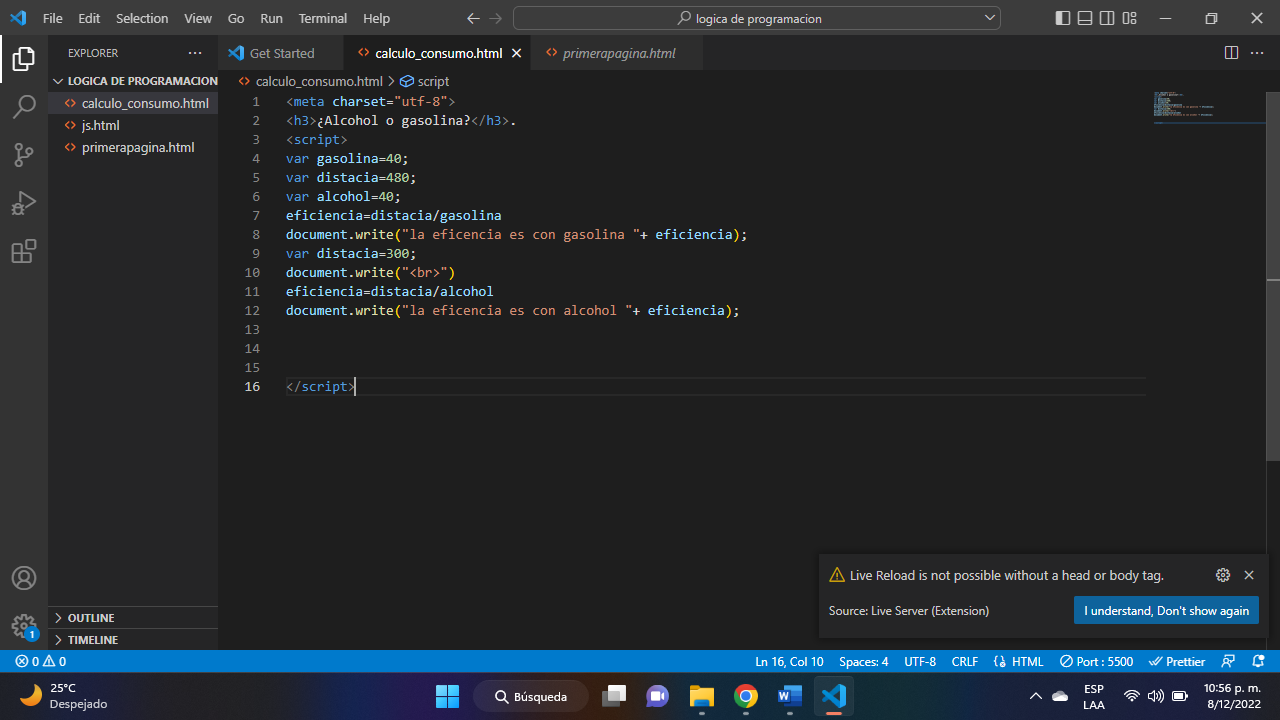
Task: Open the Help menu
Action: (x=377, y=18)
